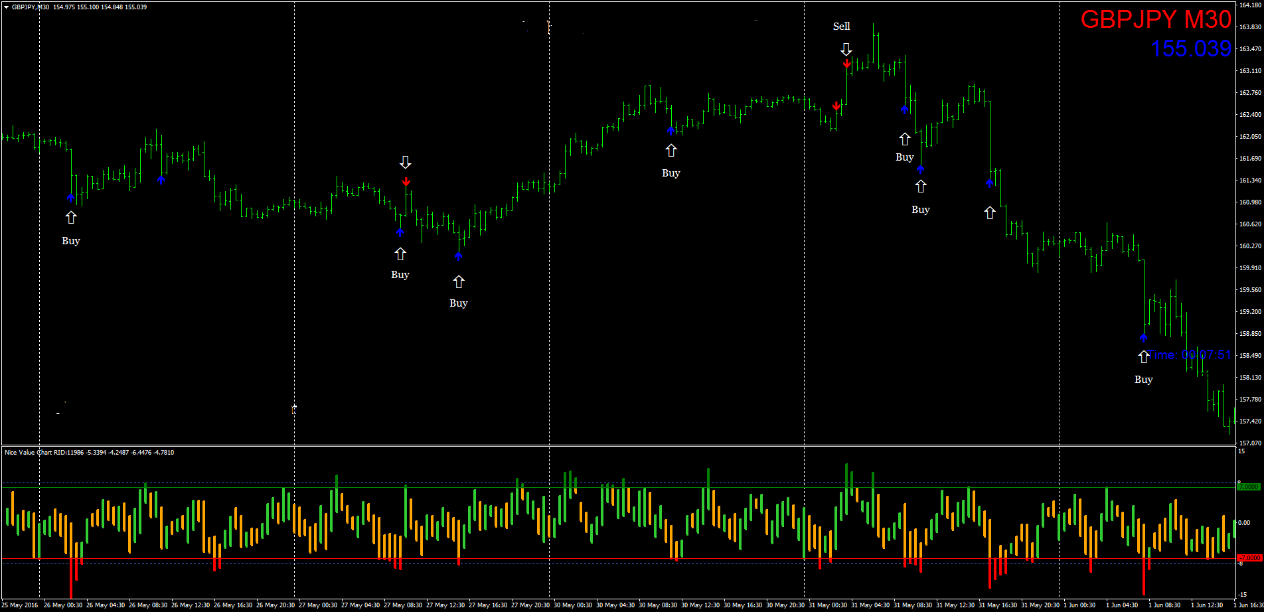Select white down arrow in chart's left half
The height and width of the screenshot is (612, 1264).
click(405, 162)
